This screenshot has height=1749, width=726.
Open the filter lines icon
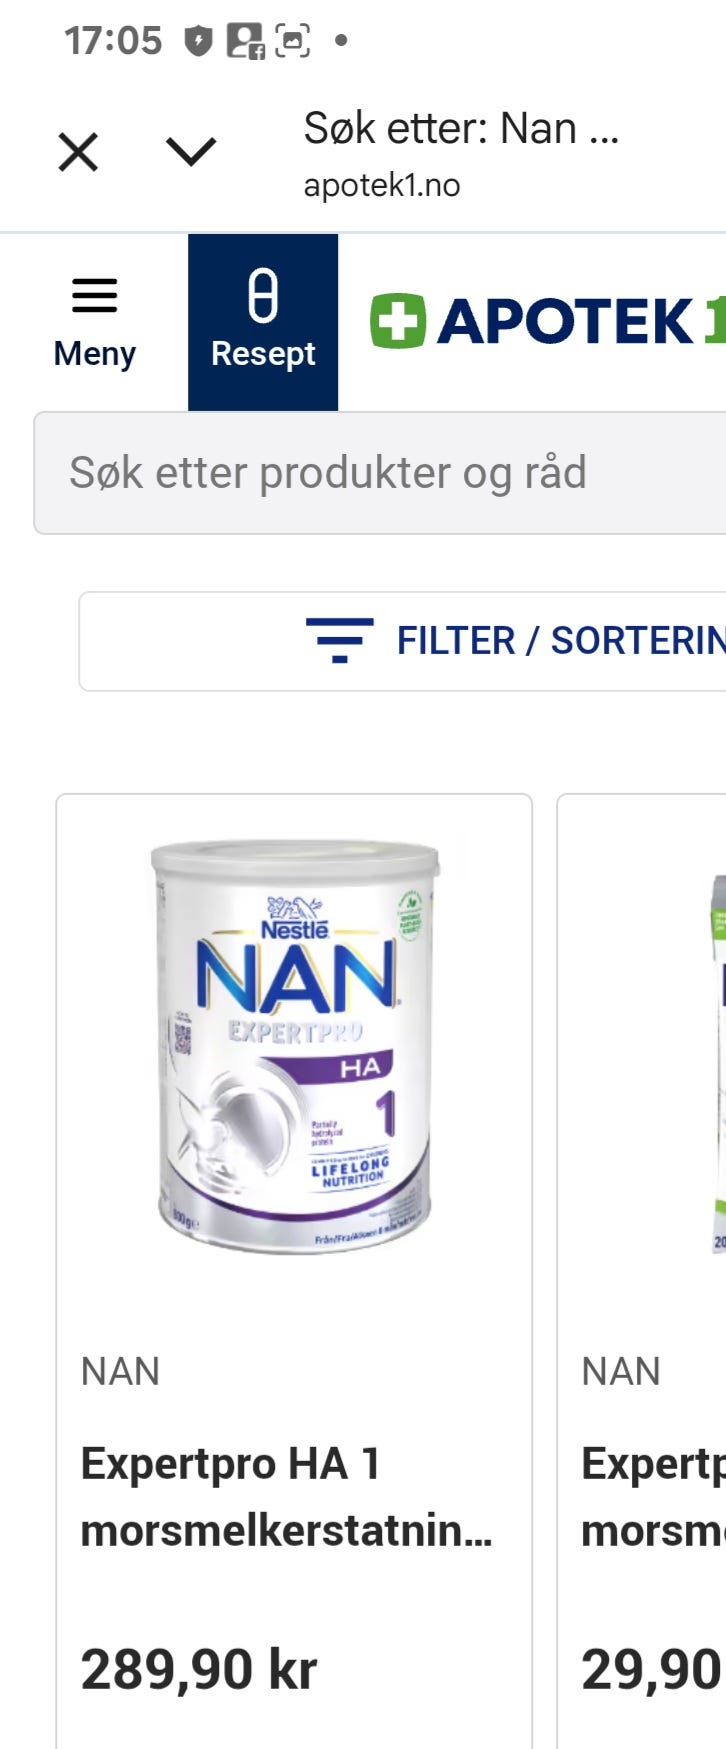[340, 640]
